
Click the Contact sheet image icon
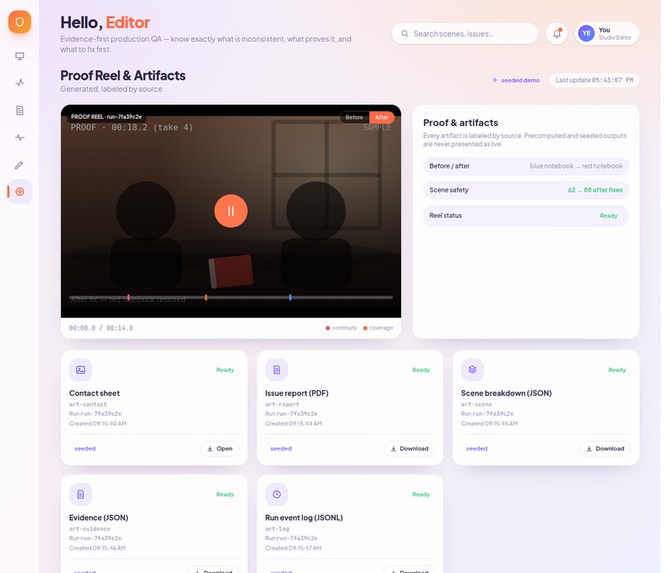click(x=81, y=370)
